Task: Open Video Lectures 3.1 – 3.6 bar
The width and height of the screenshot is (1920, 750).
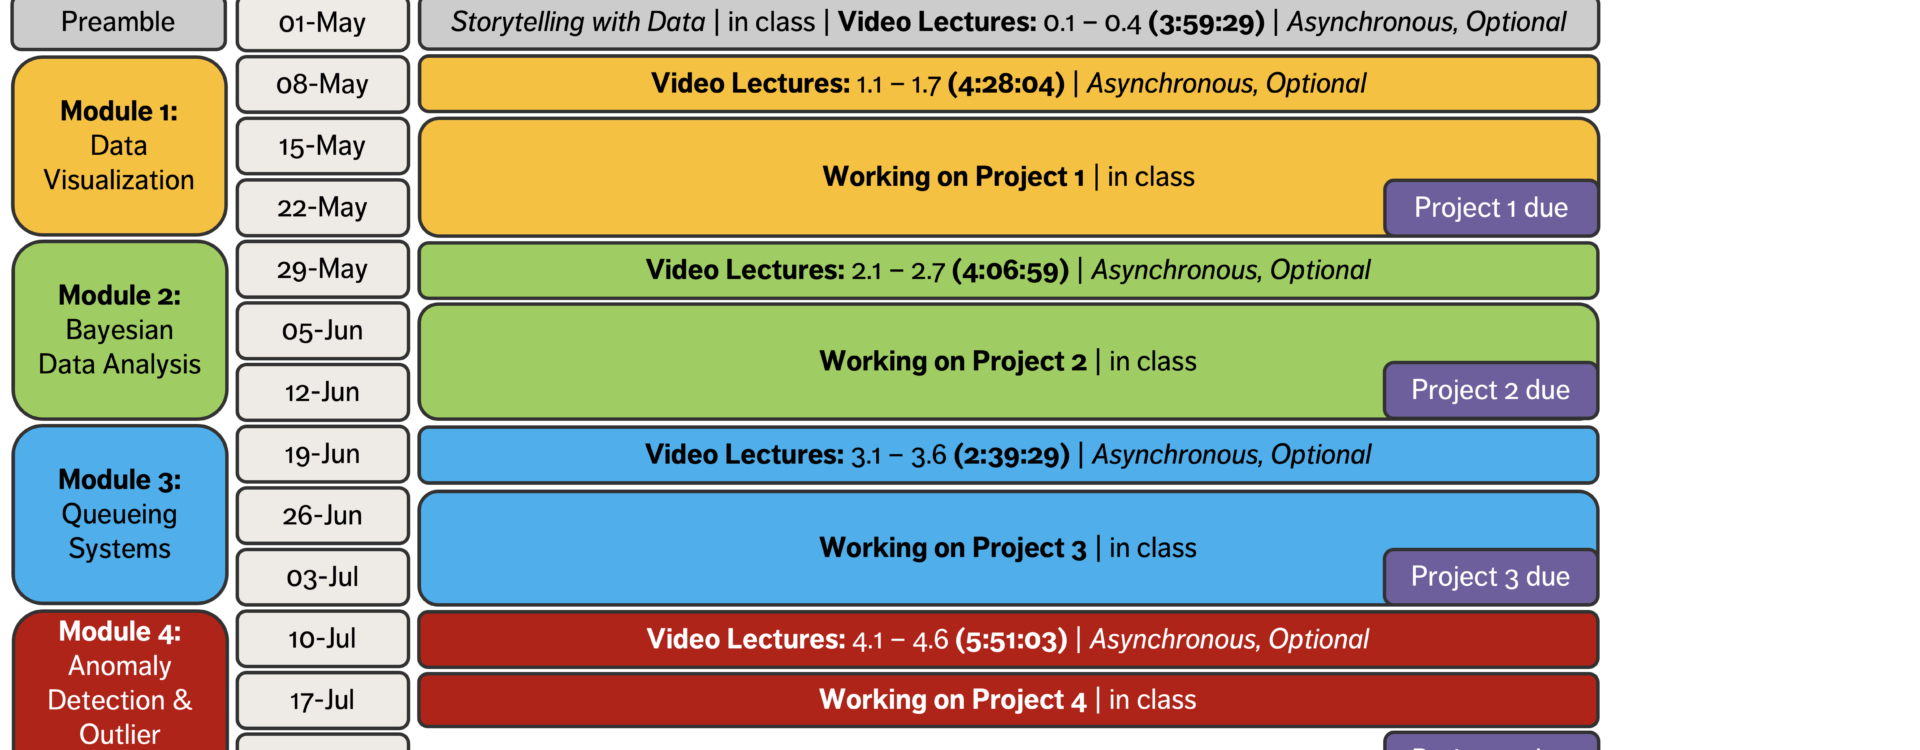Action: click(x=1008, y=455)
